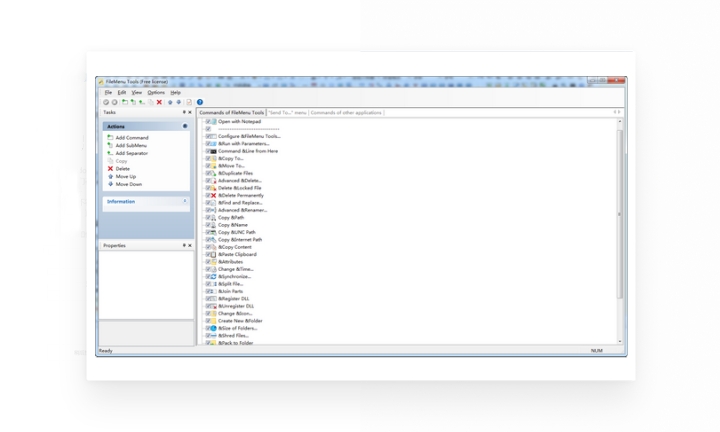720x432 pixels.
Task: Open the View menu
Action: click(137, 93)
